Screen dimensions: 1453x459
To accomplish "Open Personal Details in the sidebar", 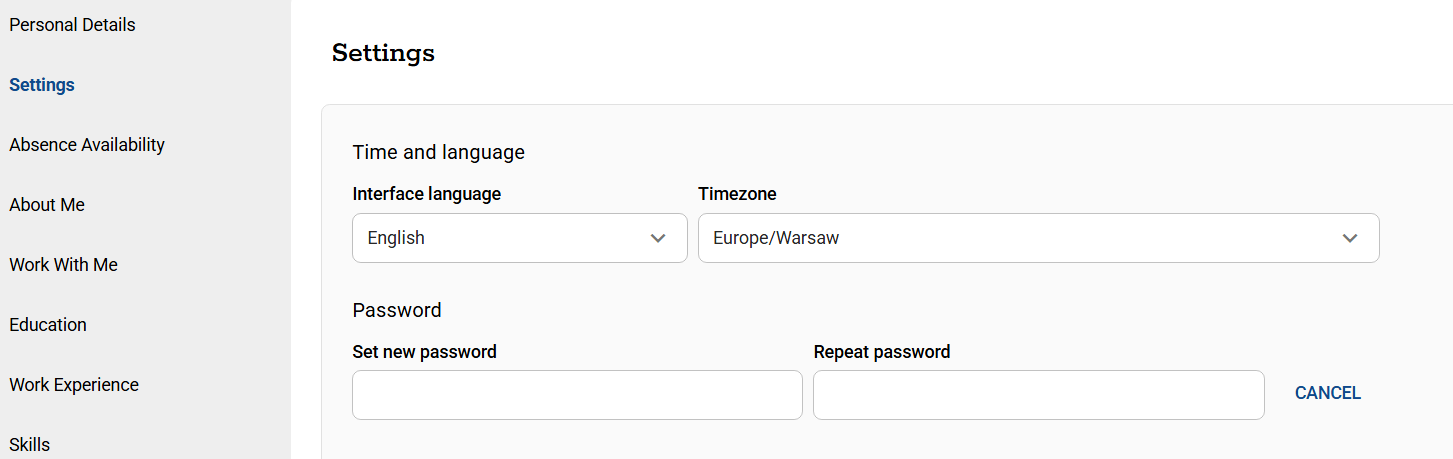I will (x=72, y=25).
